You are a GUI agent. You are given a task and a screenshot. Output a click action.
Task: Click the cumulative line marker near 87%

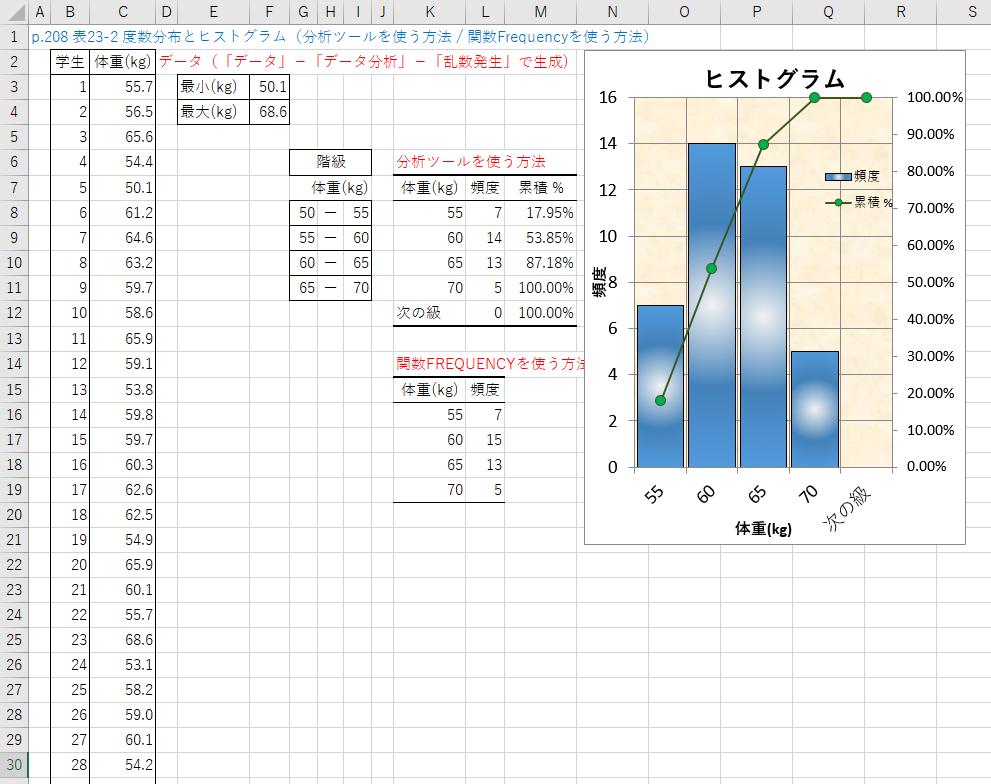[763, 145]
